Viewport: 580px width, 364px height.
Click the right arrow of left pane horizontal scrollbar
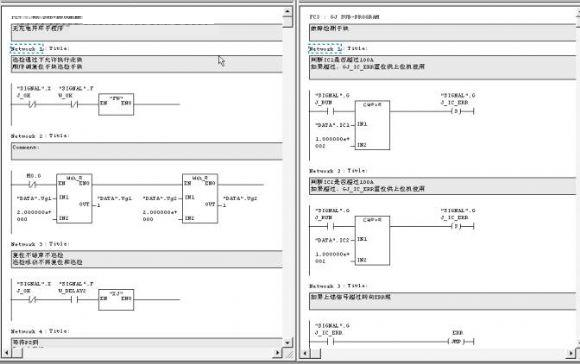coord(277,353)
